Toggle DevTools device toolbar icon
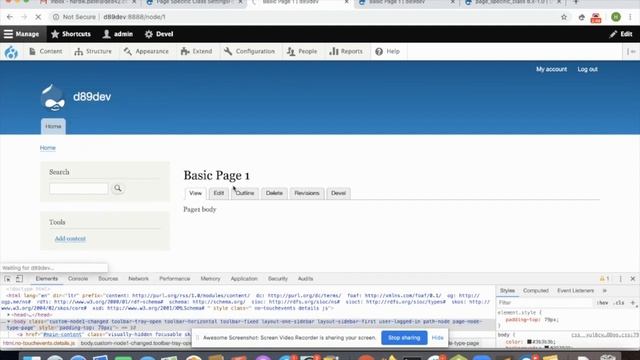The height and width of the screenshot is (360, 640). 19,279
